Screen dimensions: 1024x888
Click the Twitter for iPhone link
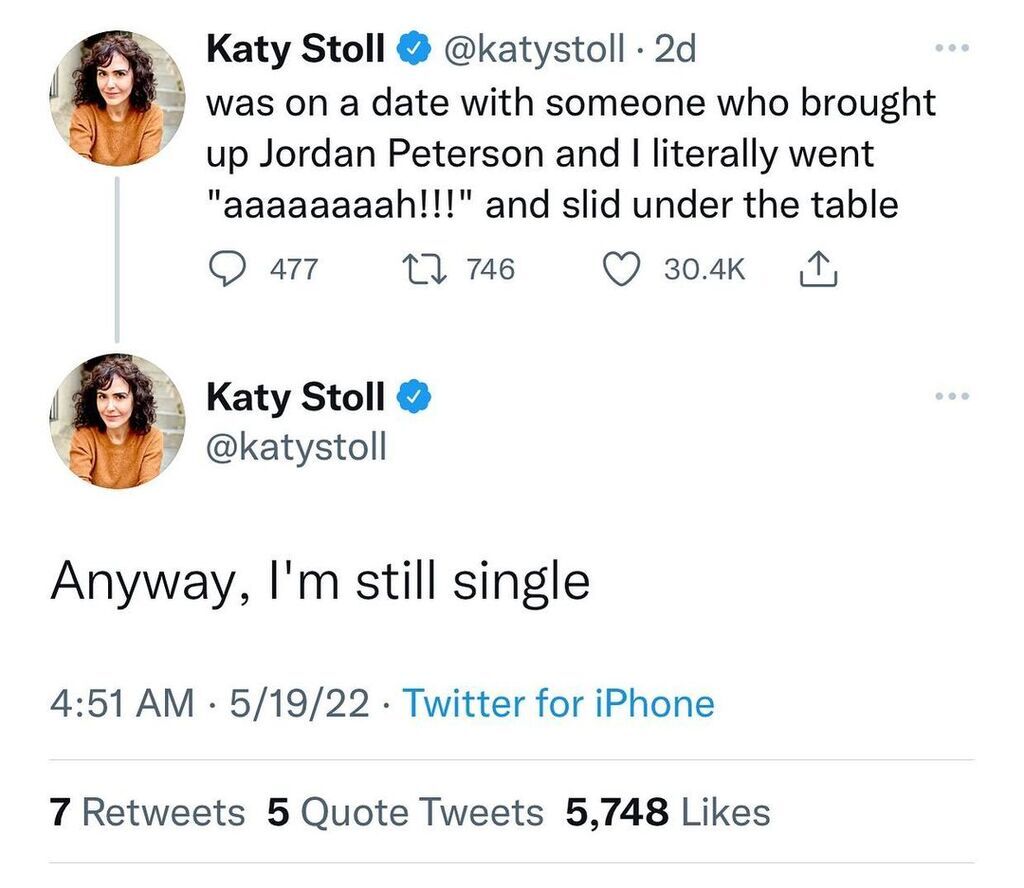point(558,704)
